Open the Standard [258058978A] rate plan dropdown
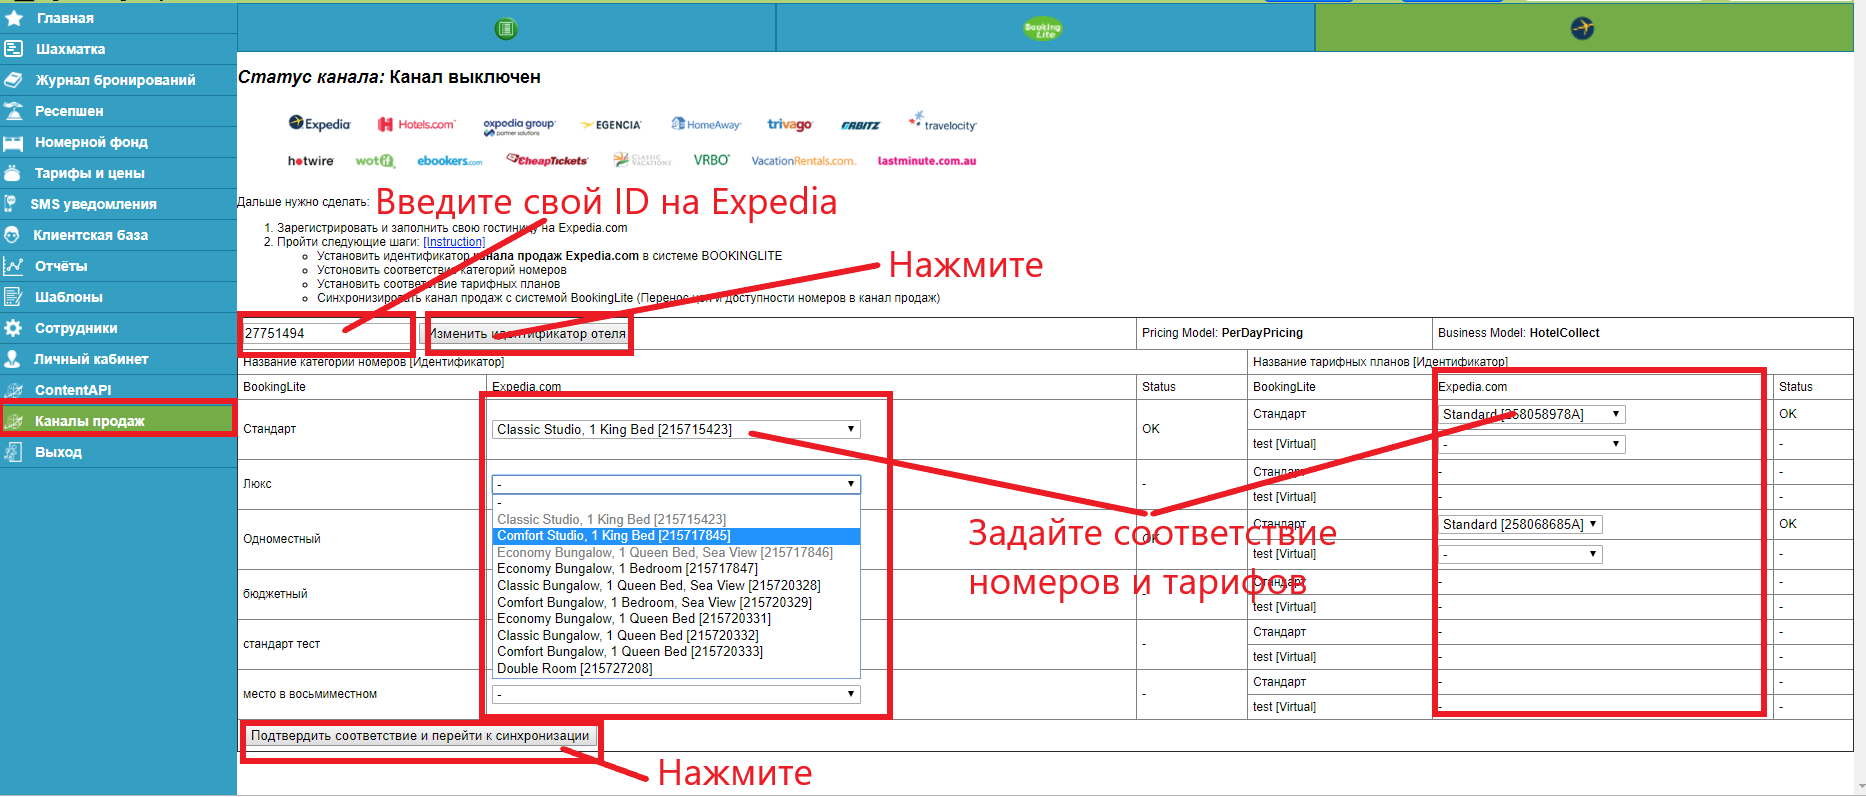 coord(1532,414)
